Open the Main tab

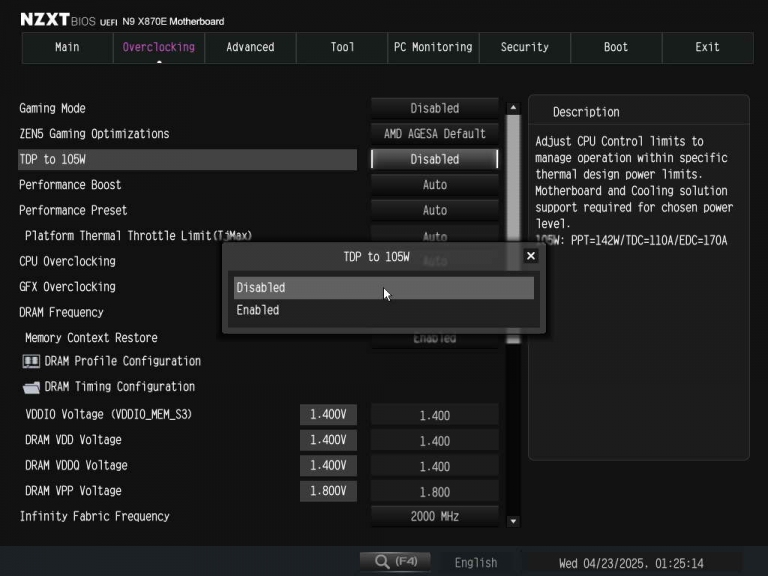click(x=67, y=48)
